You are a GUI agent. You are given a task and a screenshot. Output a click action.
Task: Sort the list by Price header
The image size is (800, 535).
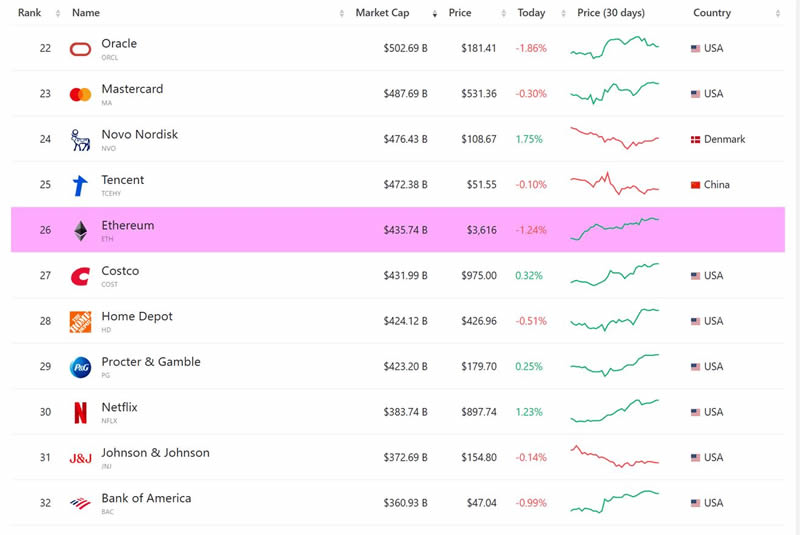[x=460, y=13]
